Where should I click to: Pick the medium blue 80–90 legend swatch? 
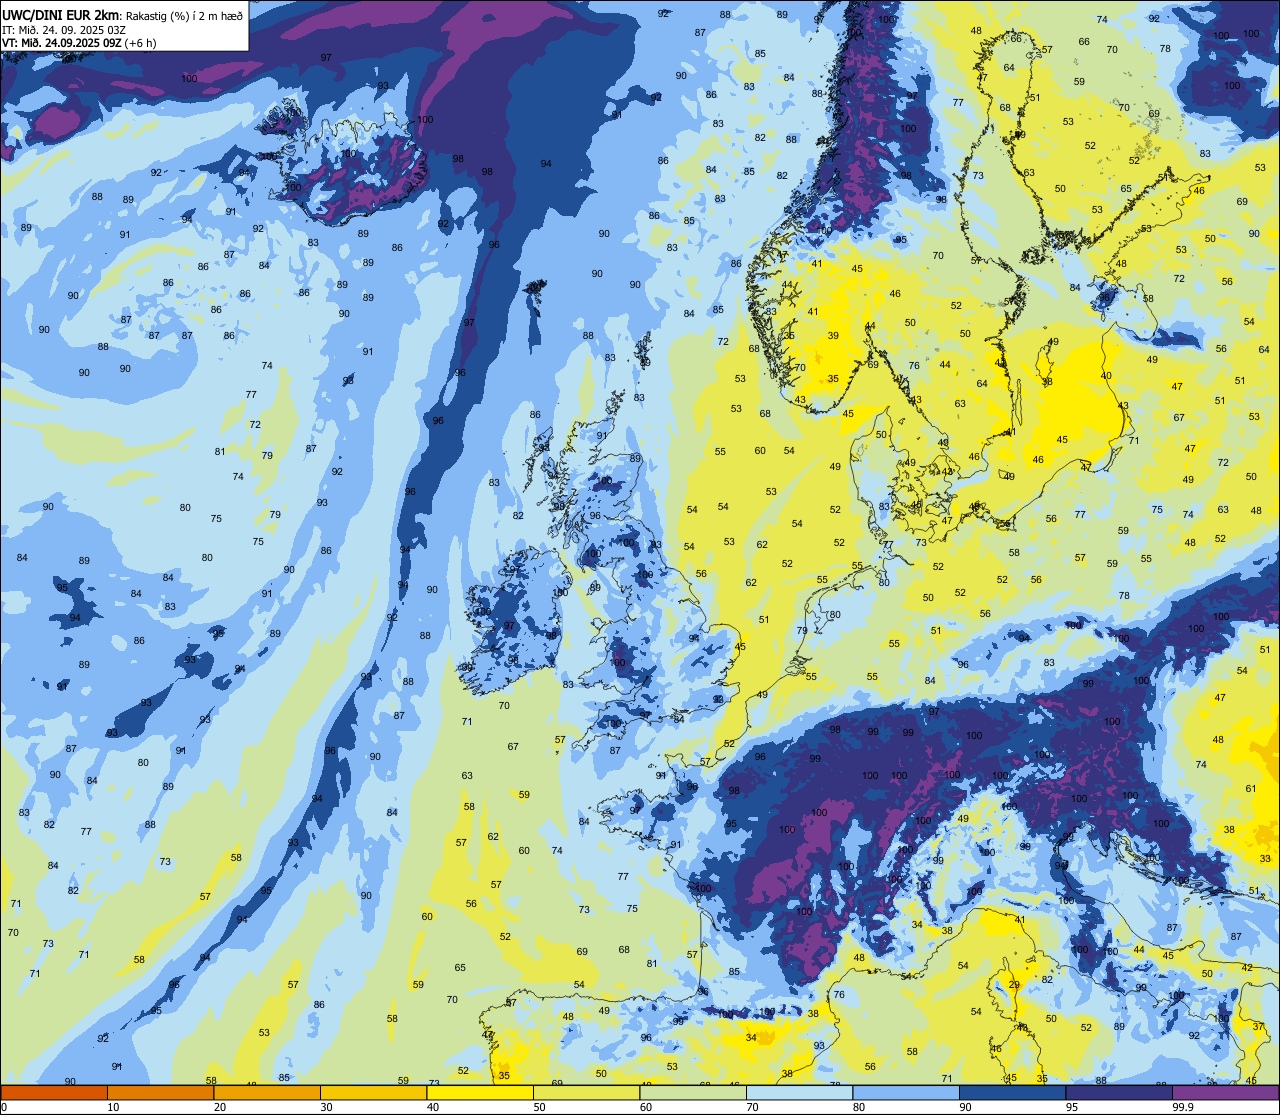(x=906, y=1092)
